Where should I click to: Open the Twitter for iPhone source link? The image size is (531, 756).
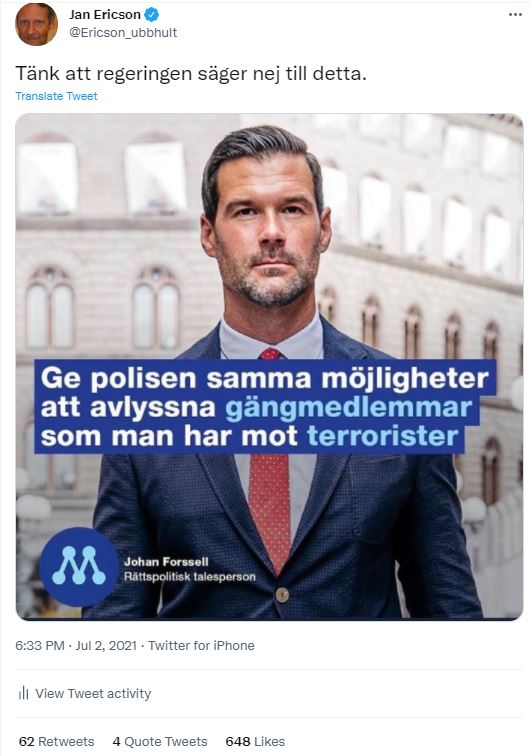coord(201,646)
